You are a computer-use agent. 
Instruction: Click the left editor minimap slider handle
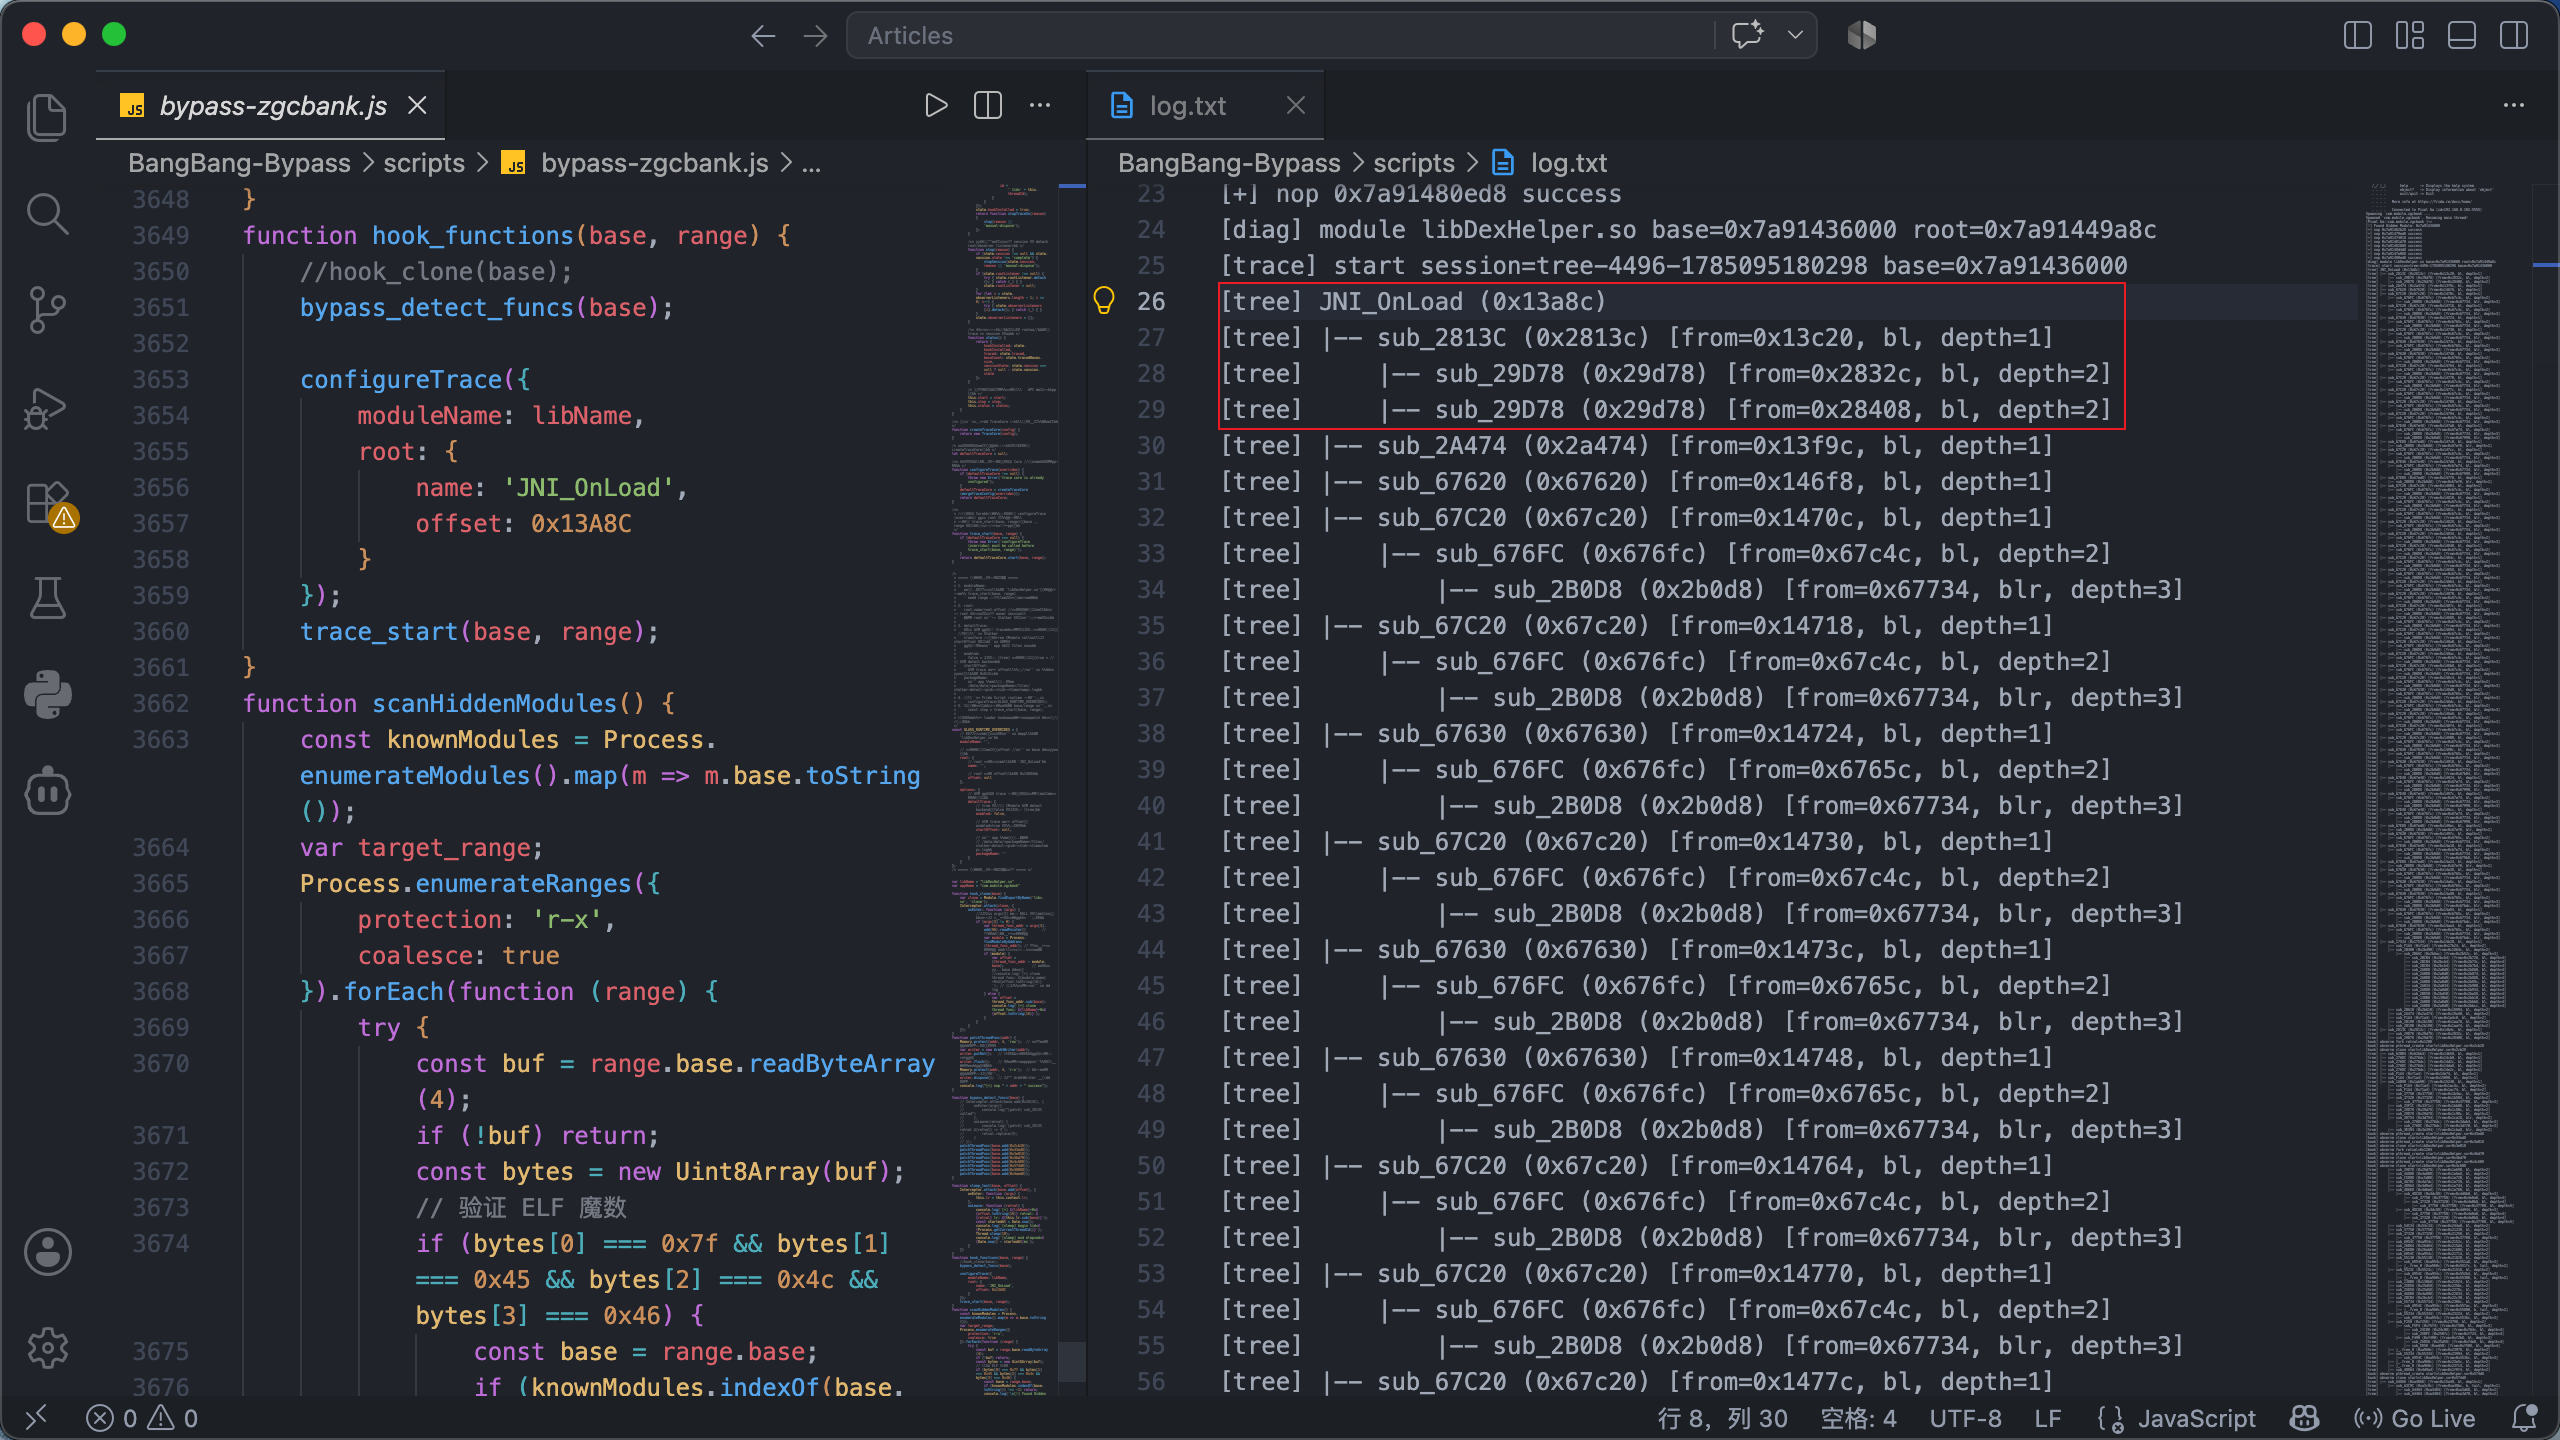[x=1071, y=1362]
